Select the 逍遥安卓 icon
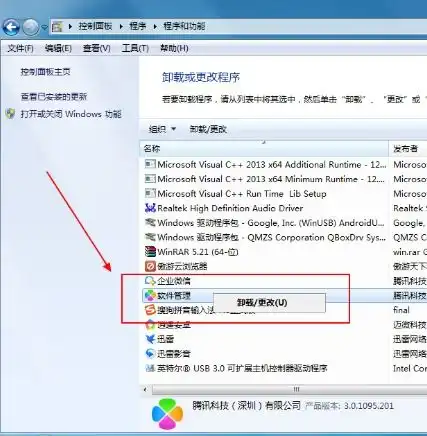The height and width of the screenshot is (436, 427). 150,324
